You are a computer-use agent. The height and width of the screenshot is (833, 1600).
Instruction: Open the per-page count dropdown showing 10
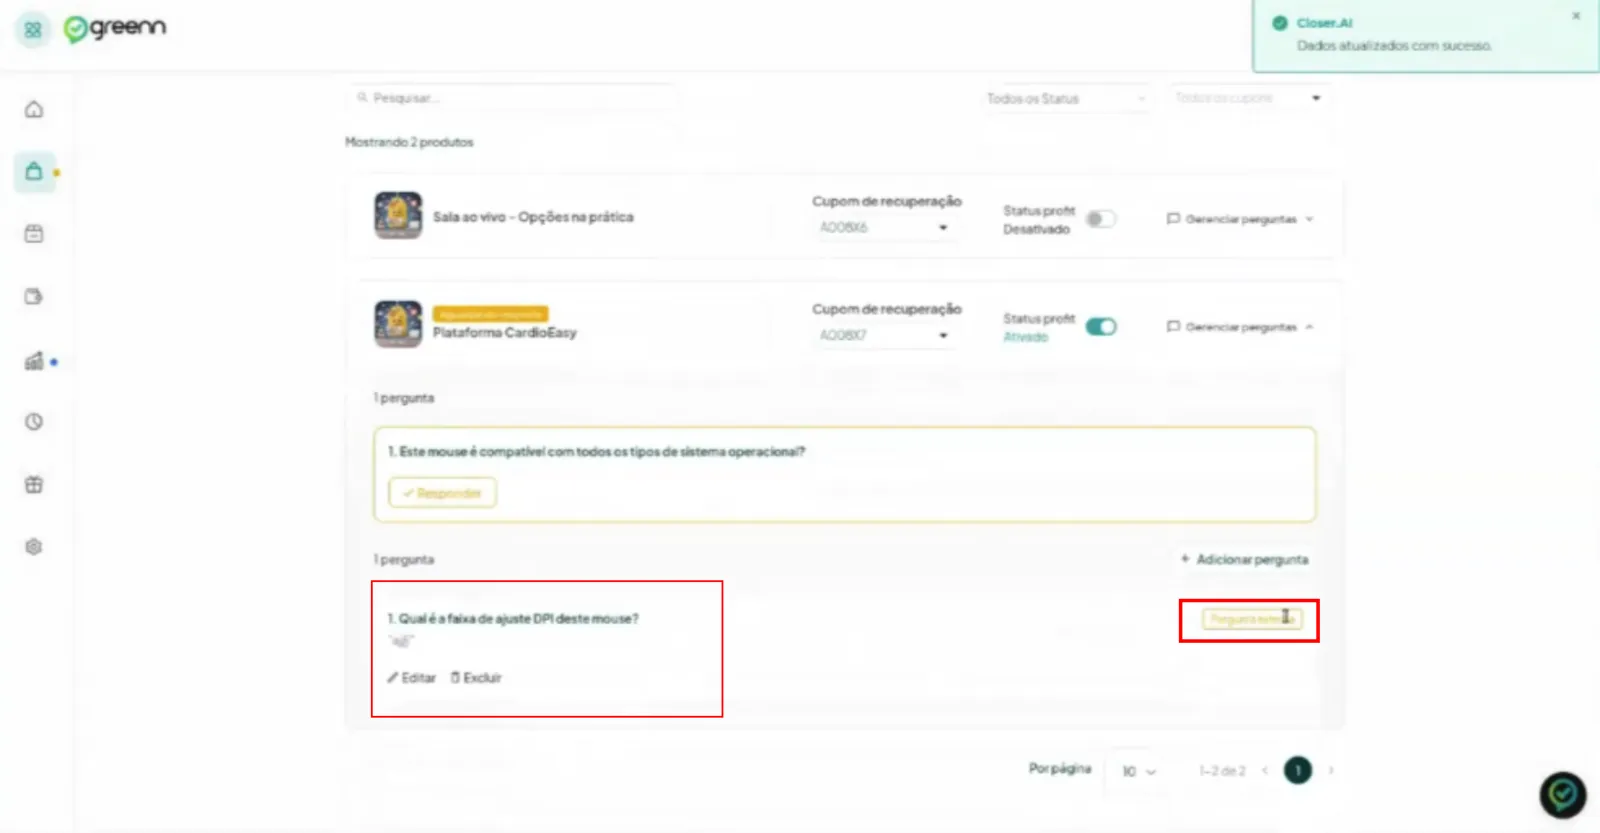point(1138,771)
